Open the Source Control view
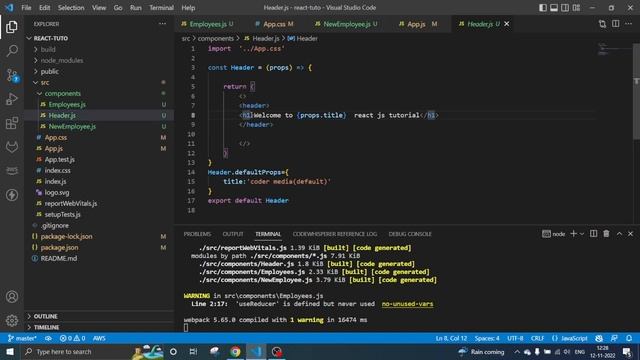Screen dimensions: 640x360 coord(12,75)
